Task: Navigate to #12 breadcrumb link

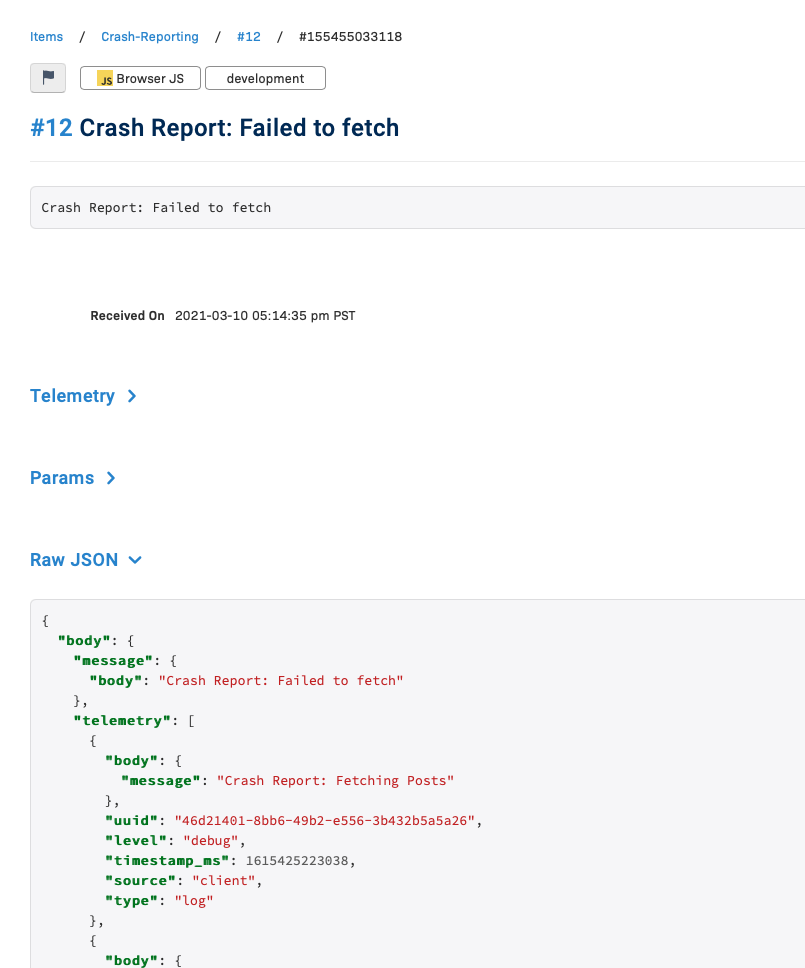Action: click(x=249, y=36)
